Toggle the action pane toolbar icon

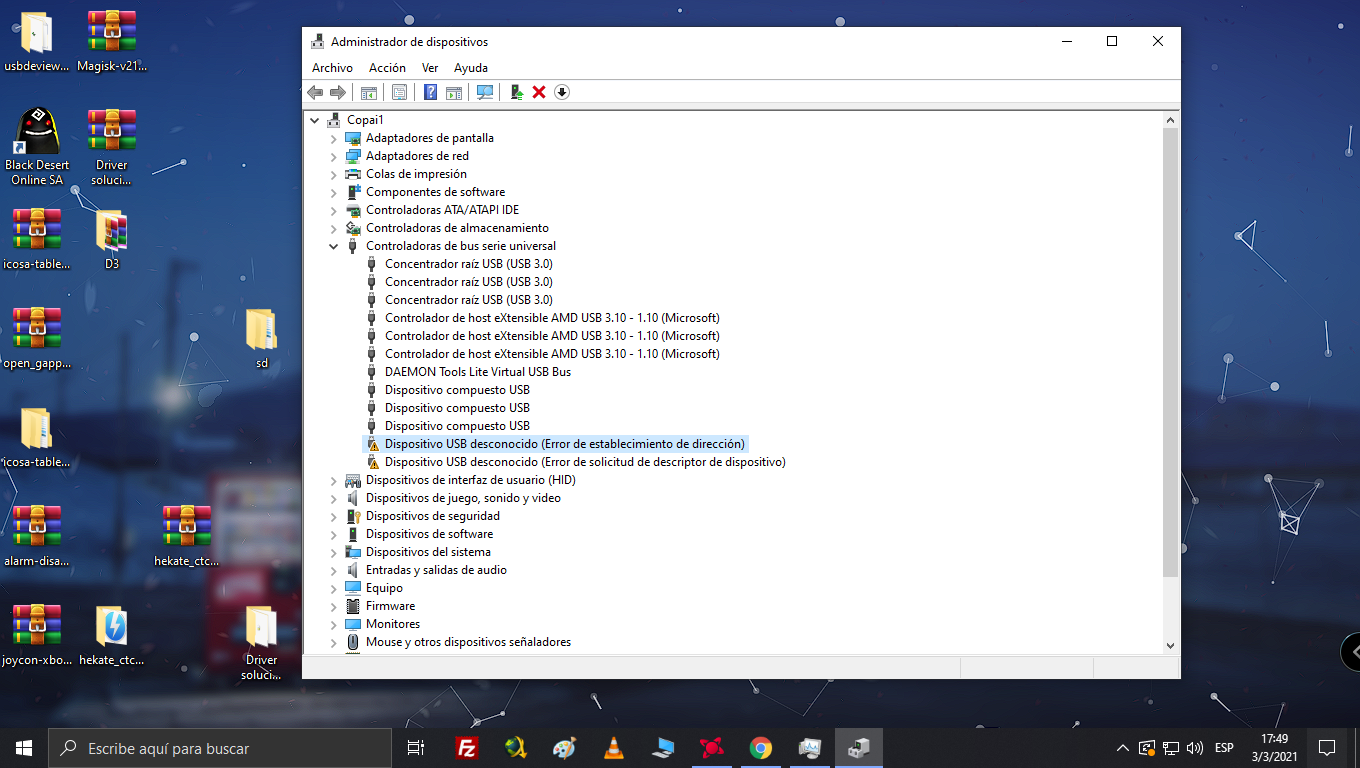pyautogui.click(x=453, y=92)
